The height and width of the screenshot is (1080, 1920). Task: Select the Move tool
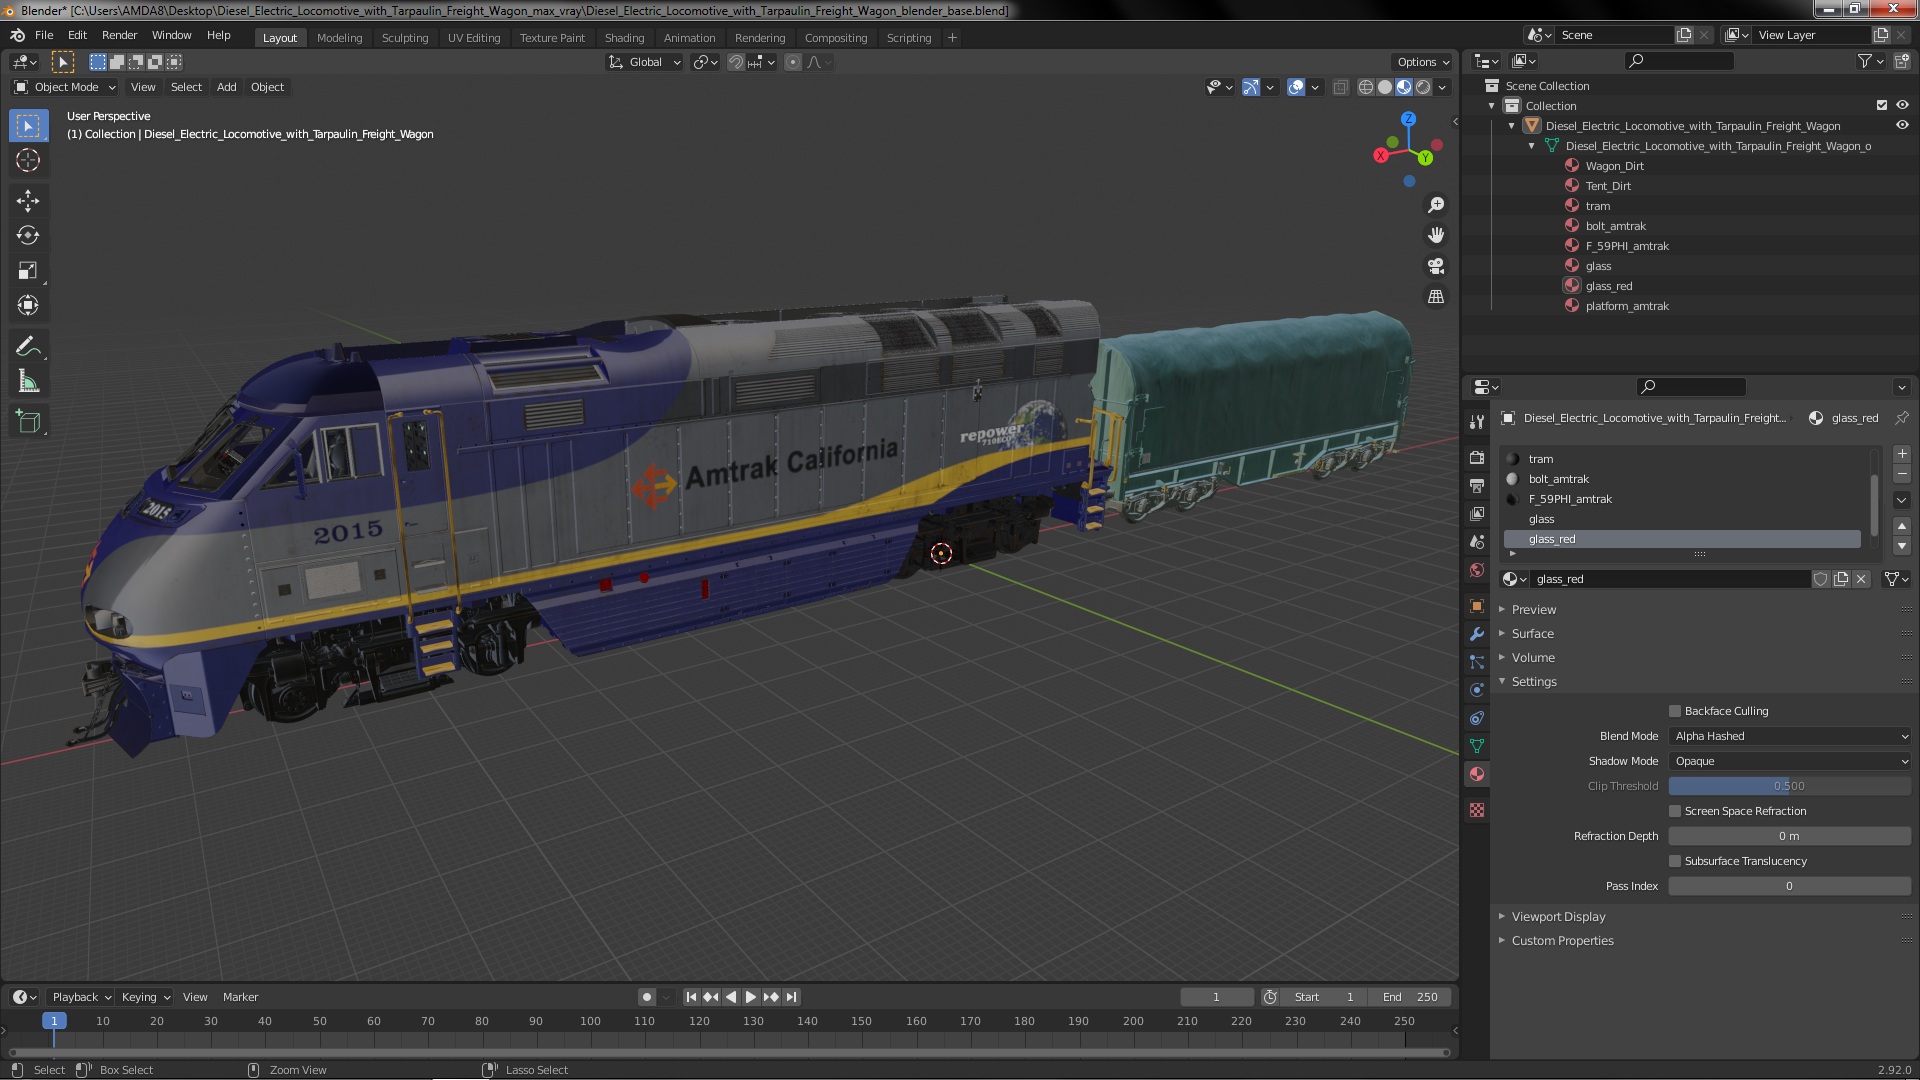(x=28, y=201)
